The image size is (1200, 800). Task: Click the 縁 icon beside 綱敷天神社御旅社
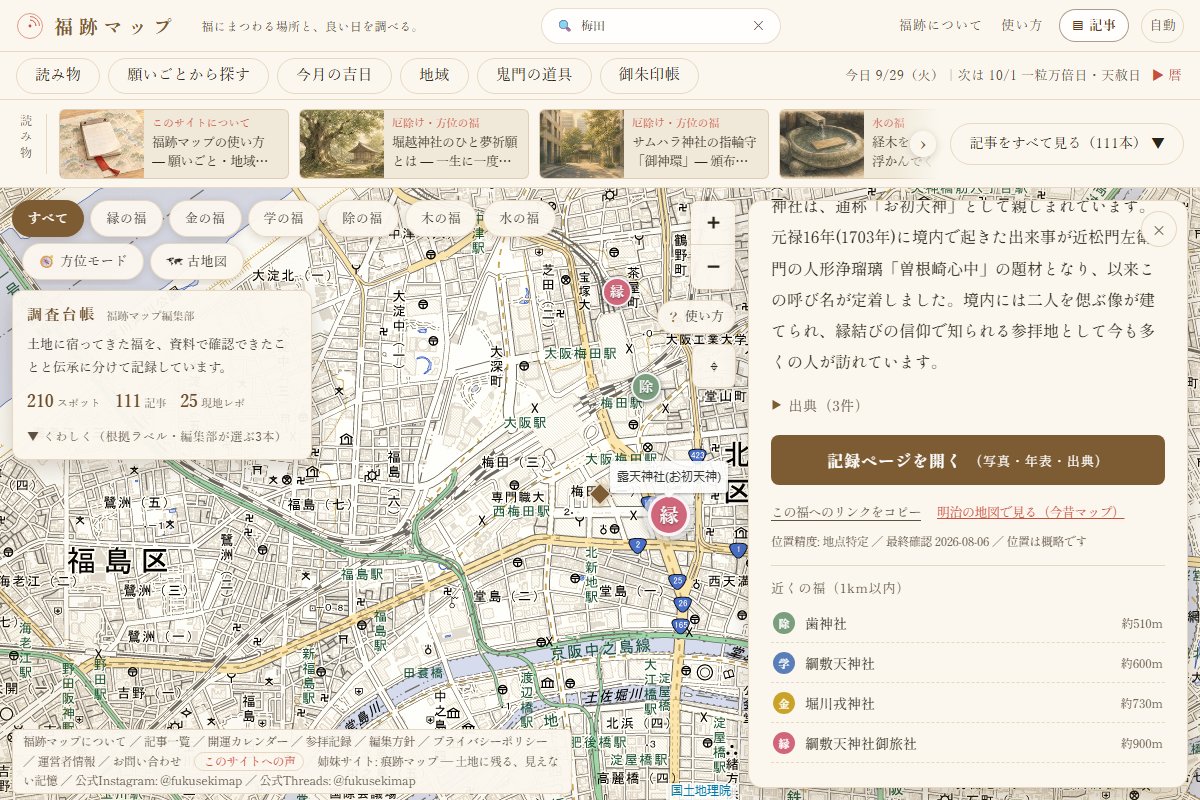point(784,743)
